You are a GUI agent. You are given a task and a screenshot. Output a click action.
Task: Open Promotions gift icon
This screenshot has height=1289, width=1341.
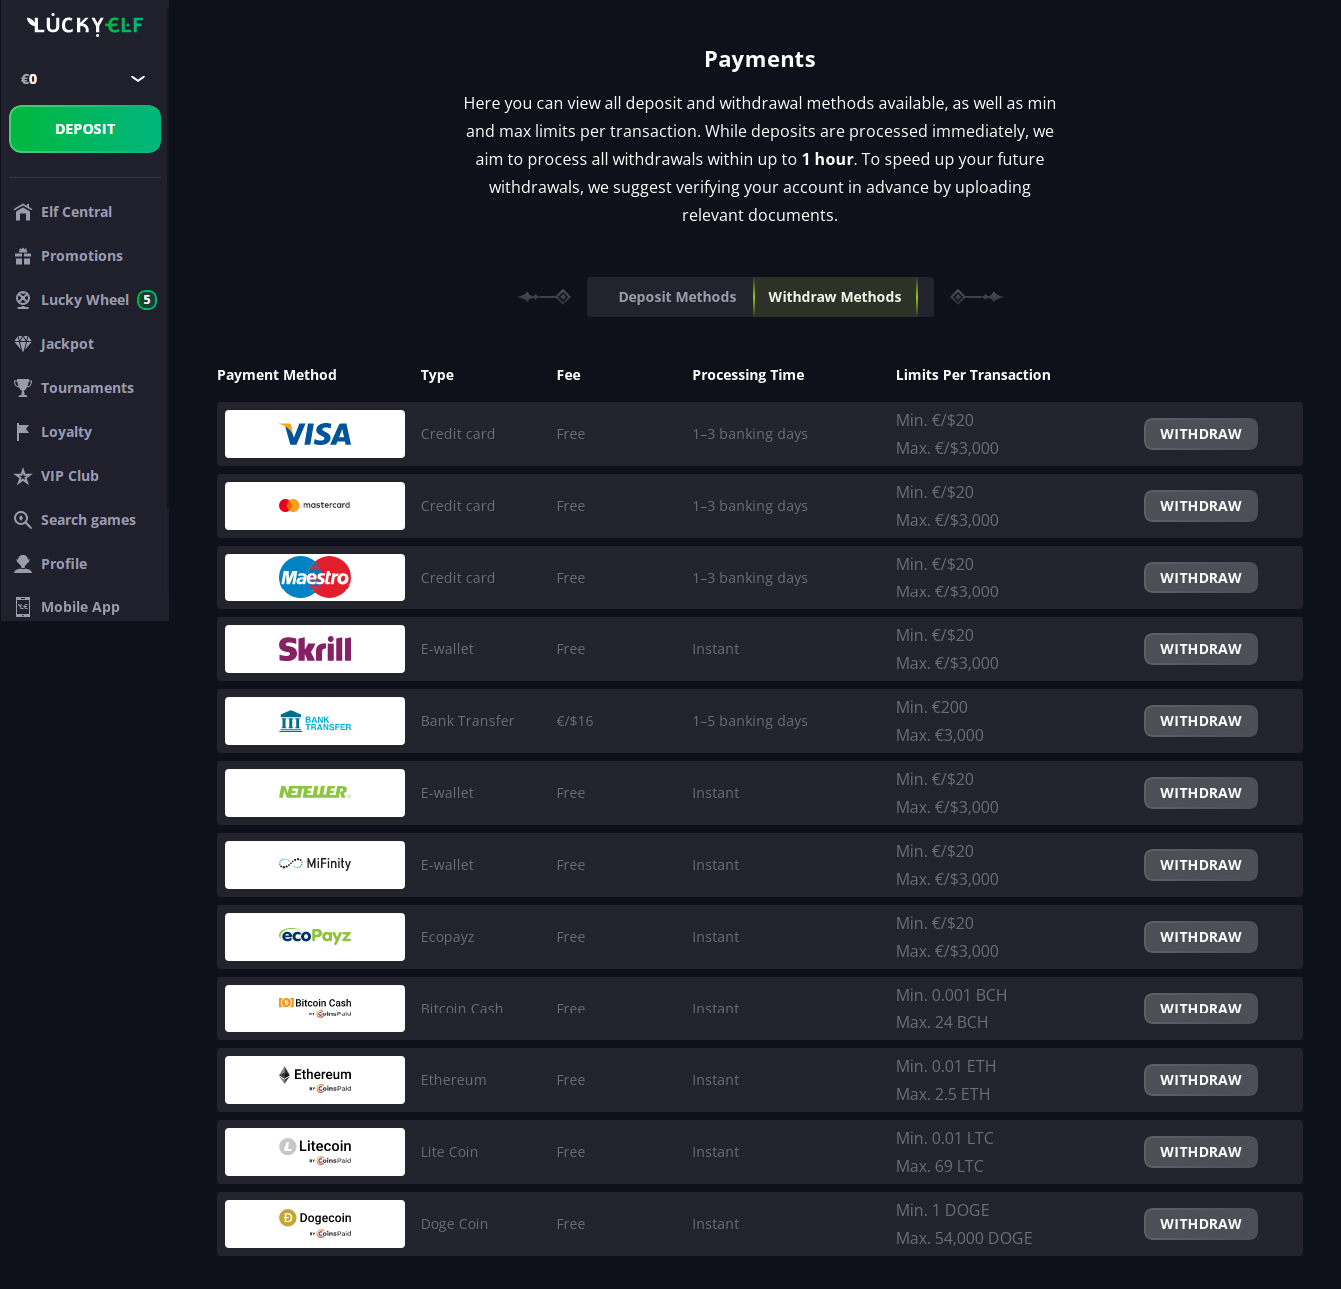[23, 256]
